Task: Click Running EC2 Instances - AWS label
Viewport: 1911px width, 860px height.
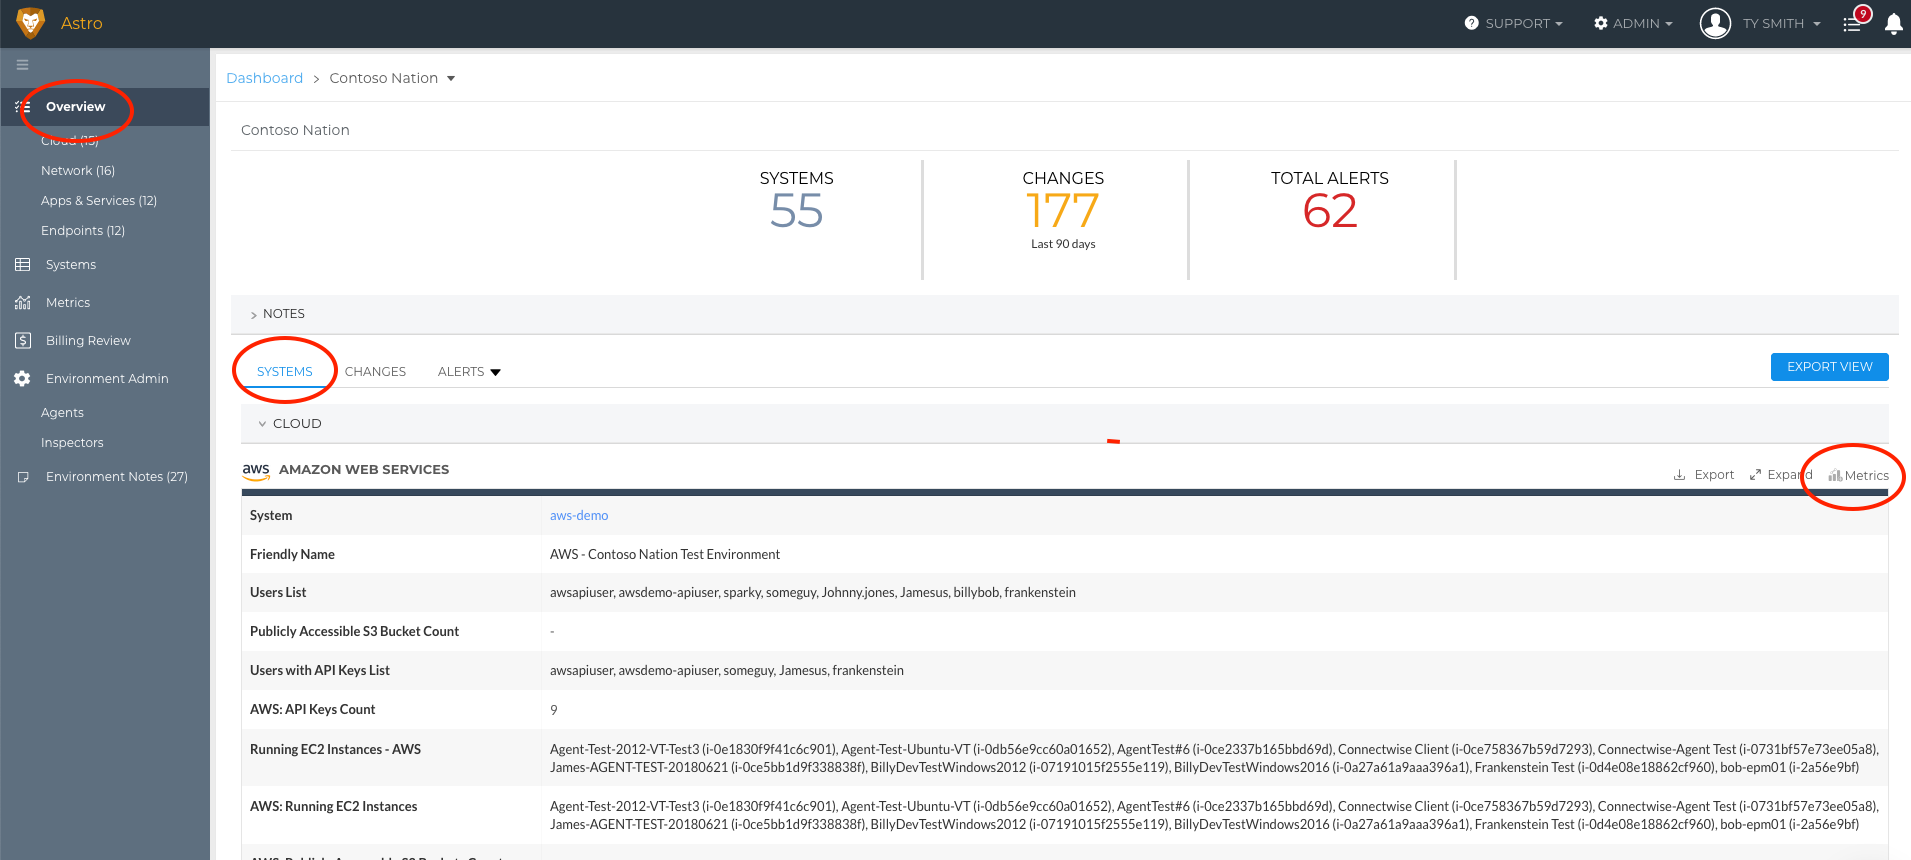Action: point(335,750)
